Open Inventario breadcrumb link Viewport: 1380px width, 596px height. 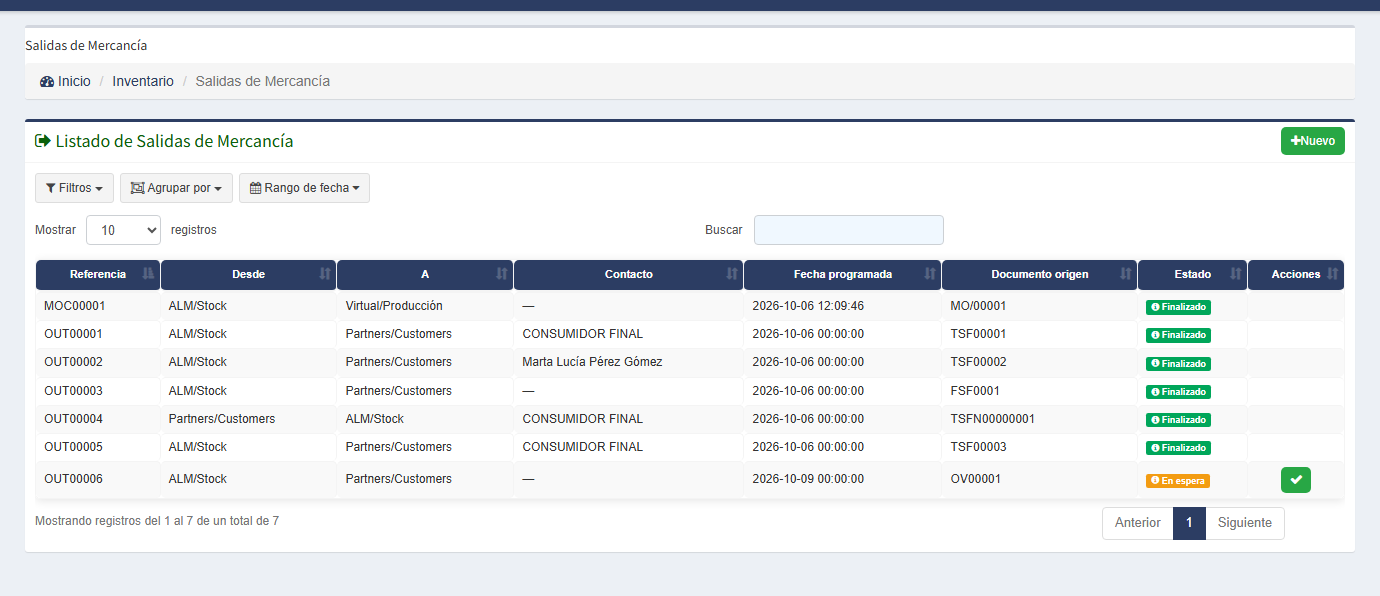tap(143, 81)
